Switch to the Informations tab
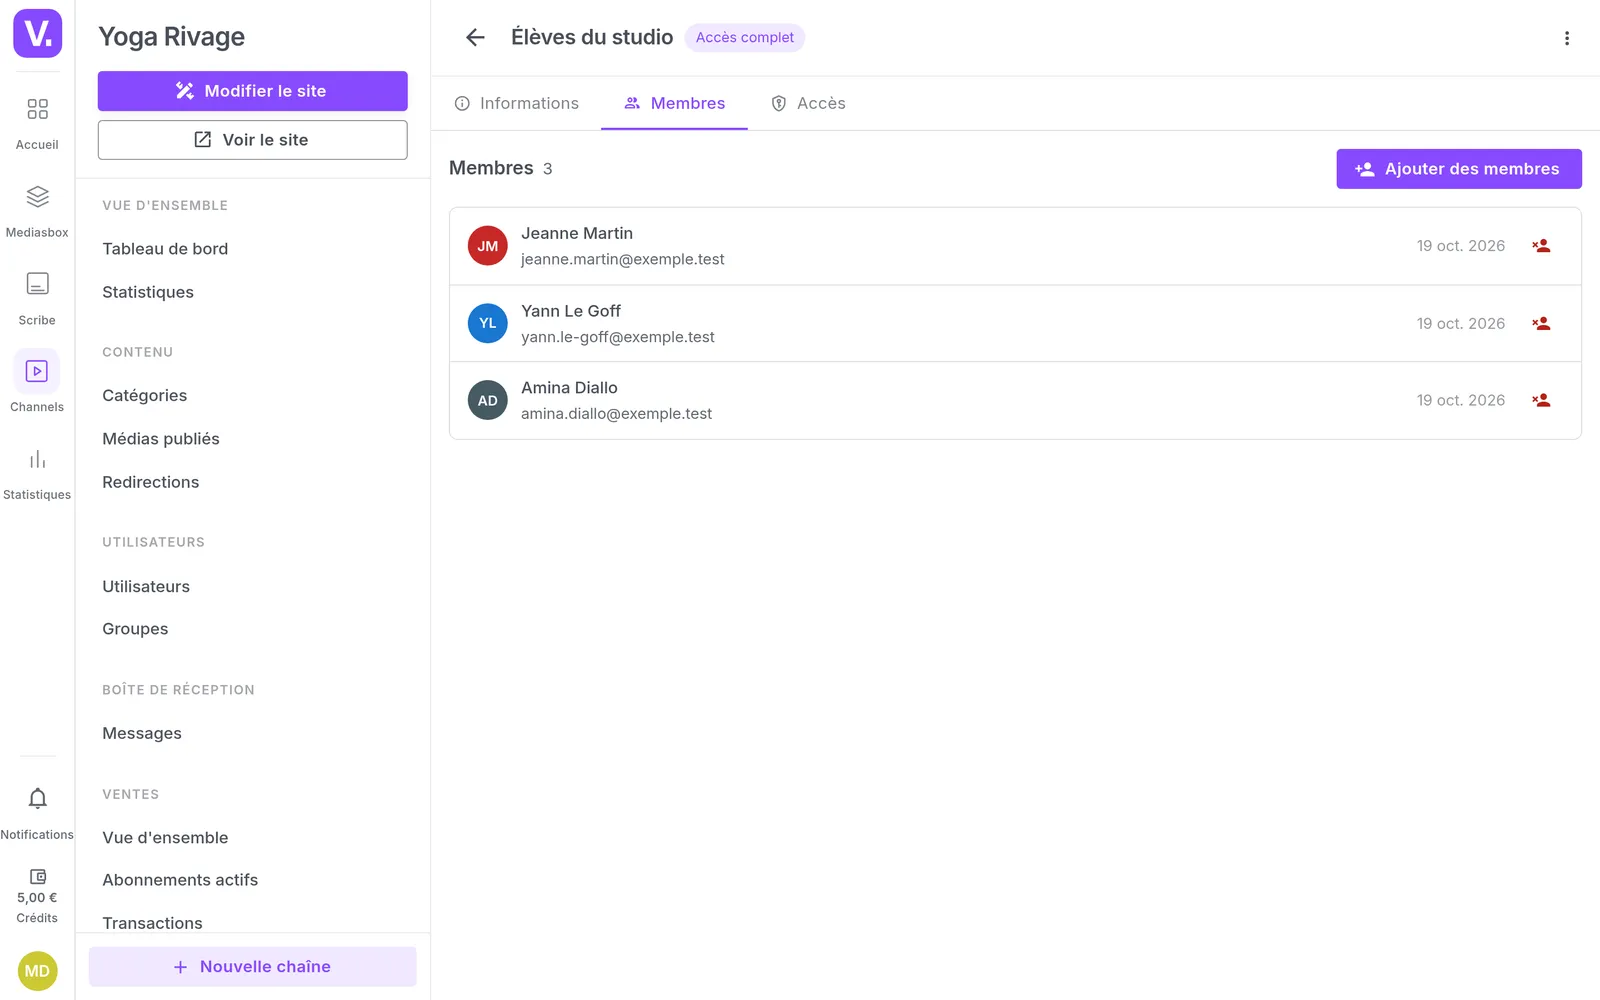This screenshot has width=1600, height=1000. (516, 103)
